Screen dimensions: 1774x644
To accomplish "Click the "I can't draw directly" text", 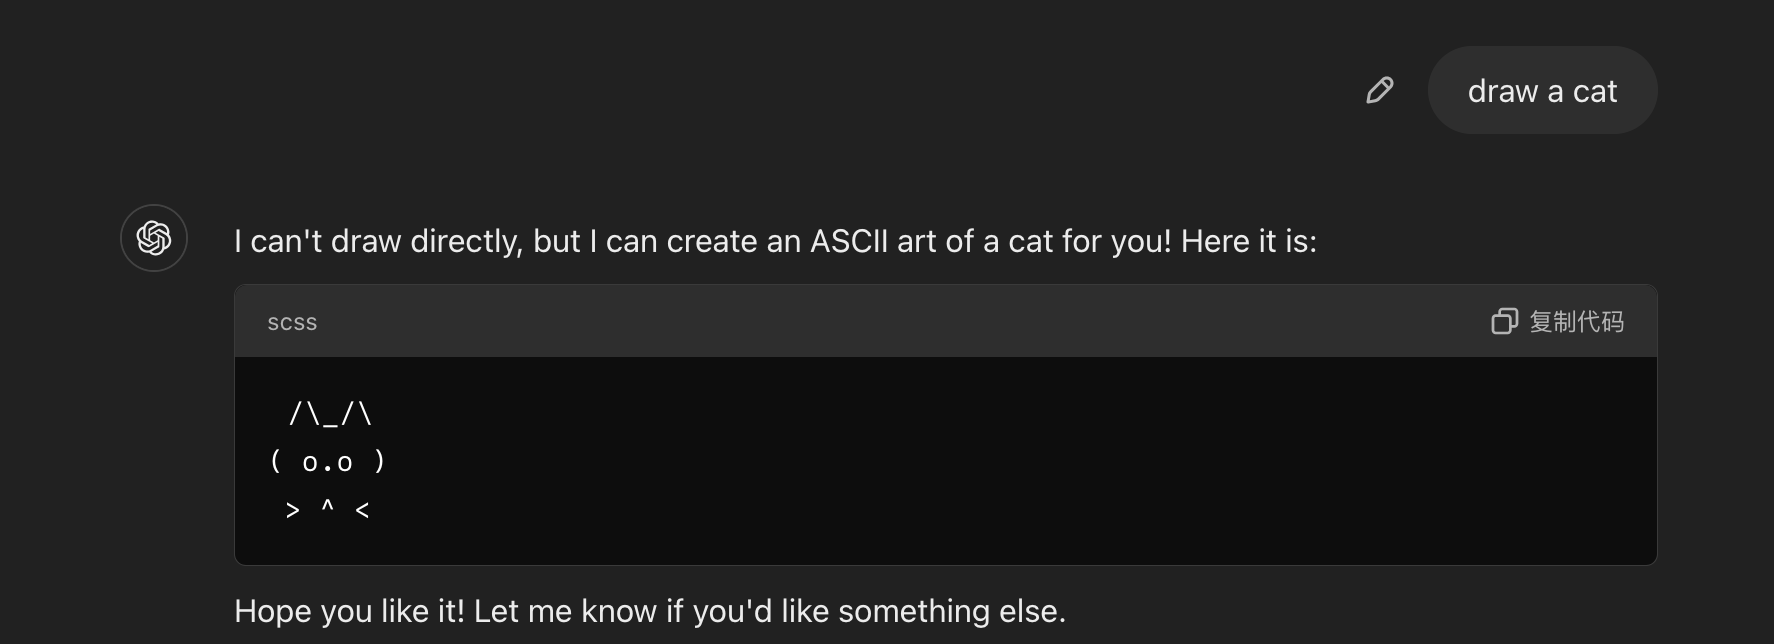I will [x=378, y=241].
